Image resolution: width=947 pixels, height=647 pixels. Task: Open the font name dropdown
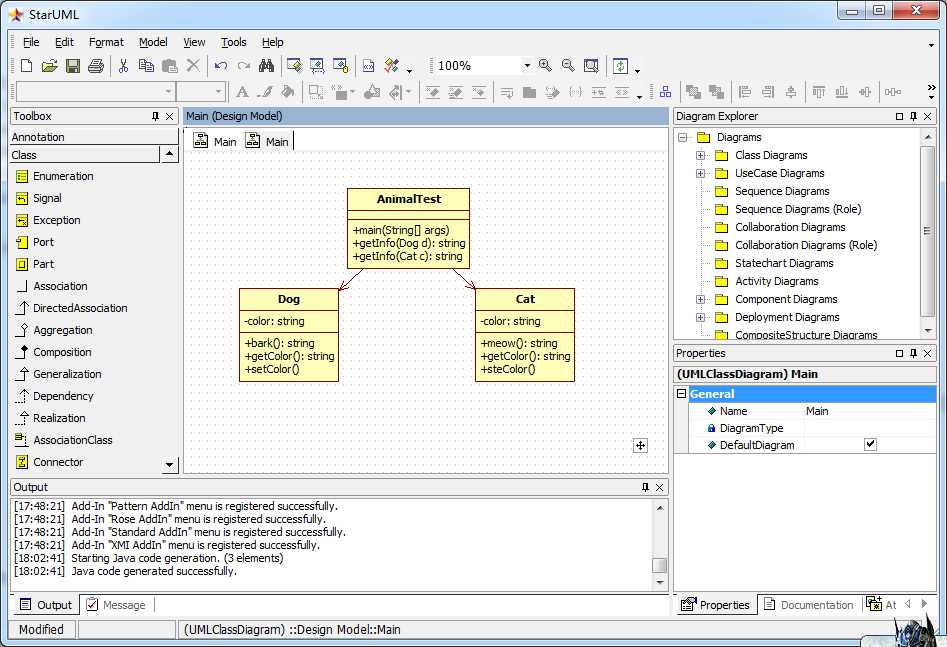169,92
